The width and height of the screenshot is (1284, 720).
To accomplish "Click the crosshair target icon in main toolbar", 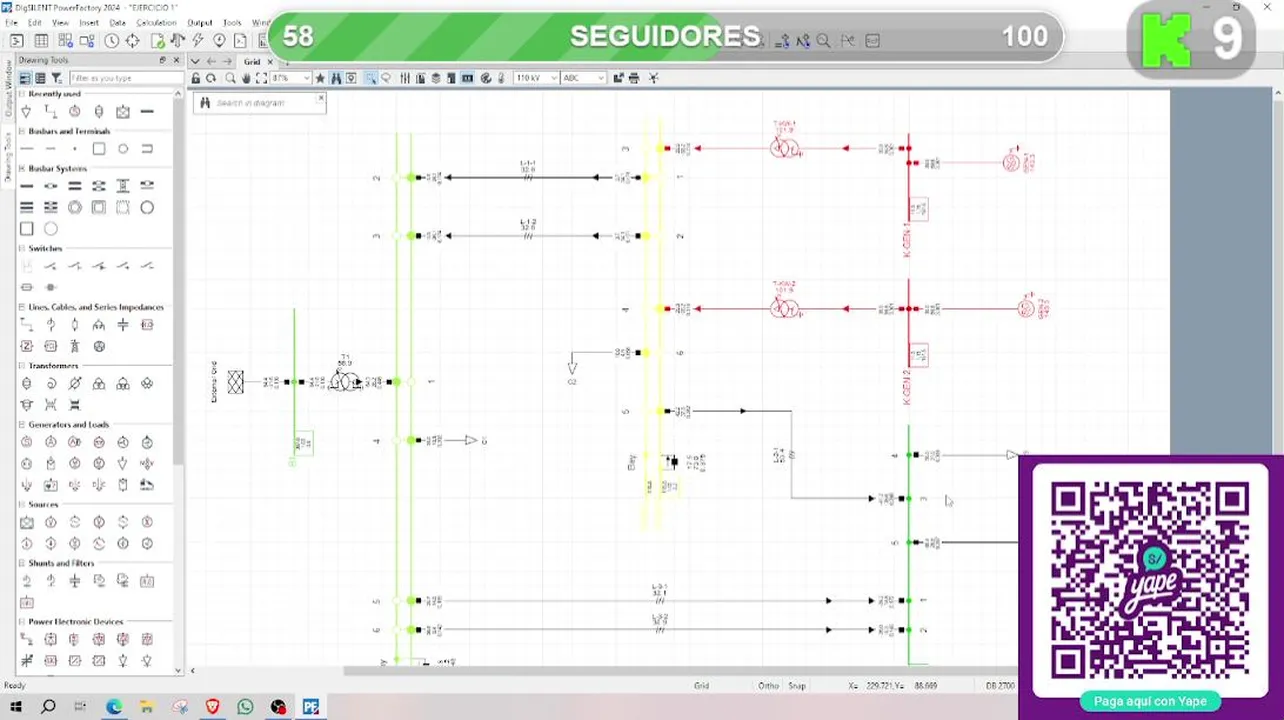I will (x=133, y=41).
